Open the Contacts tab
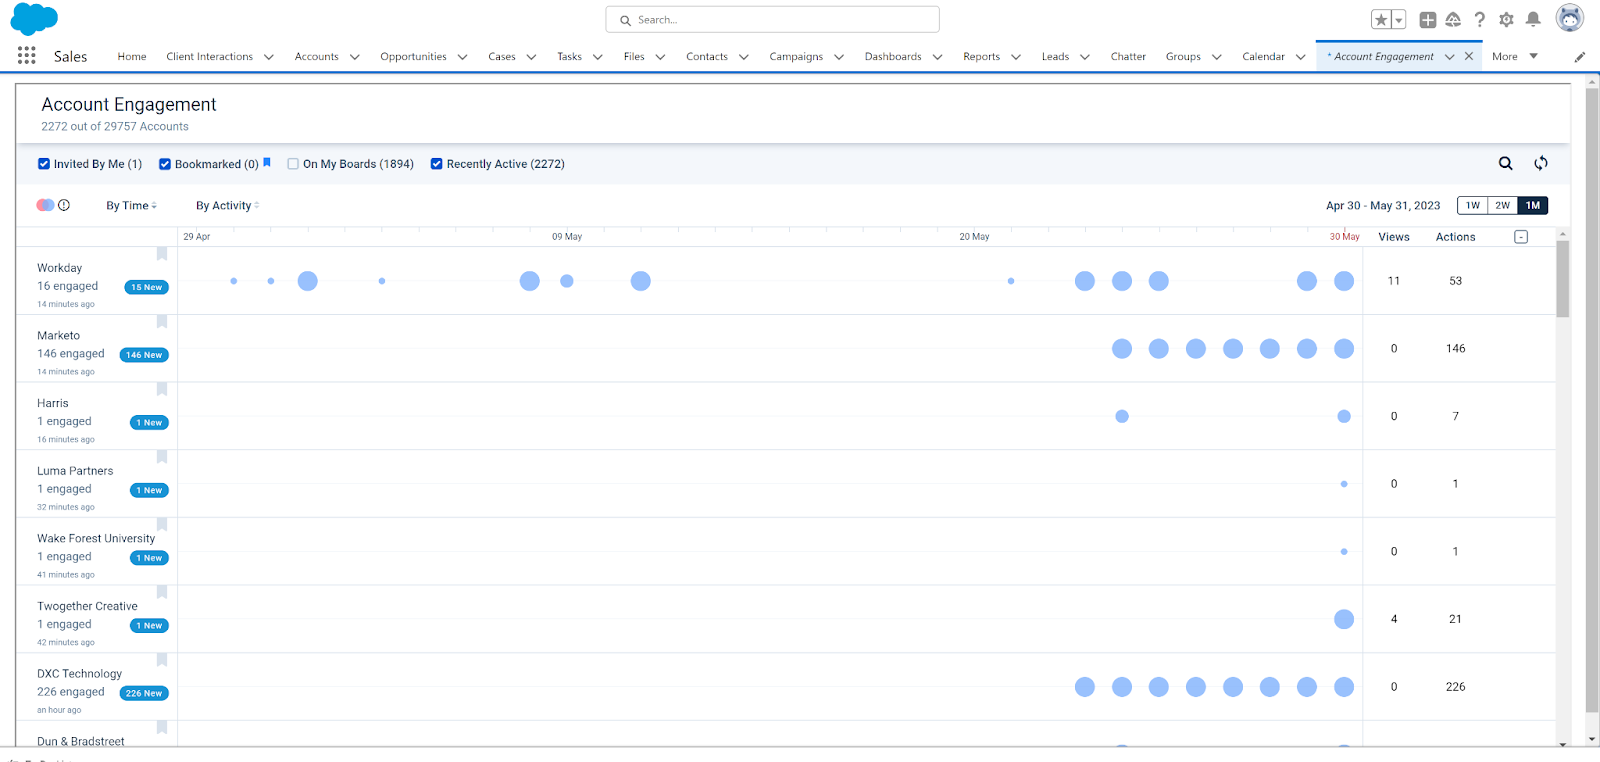The width and height of the screenshot is (1600, 762). 707,57
